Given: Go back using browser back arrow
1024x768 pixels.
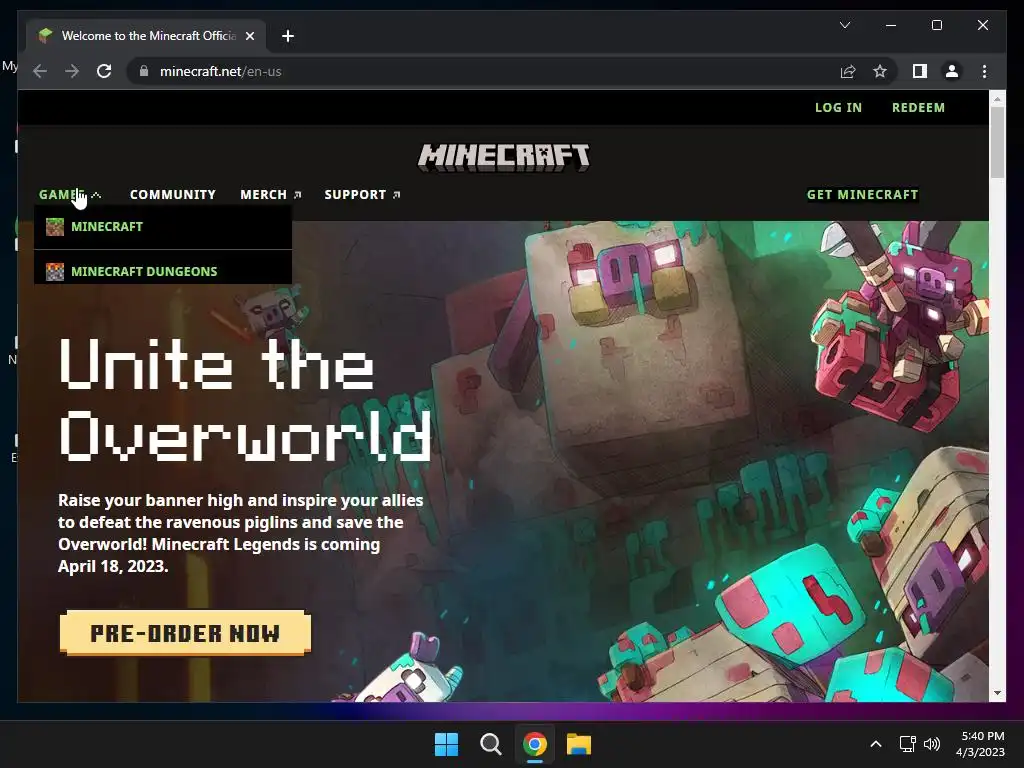Looking at the screenshot, I should point(40,71).
